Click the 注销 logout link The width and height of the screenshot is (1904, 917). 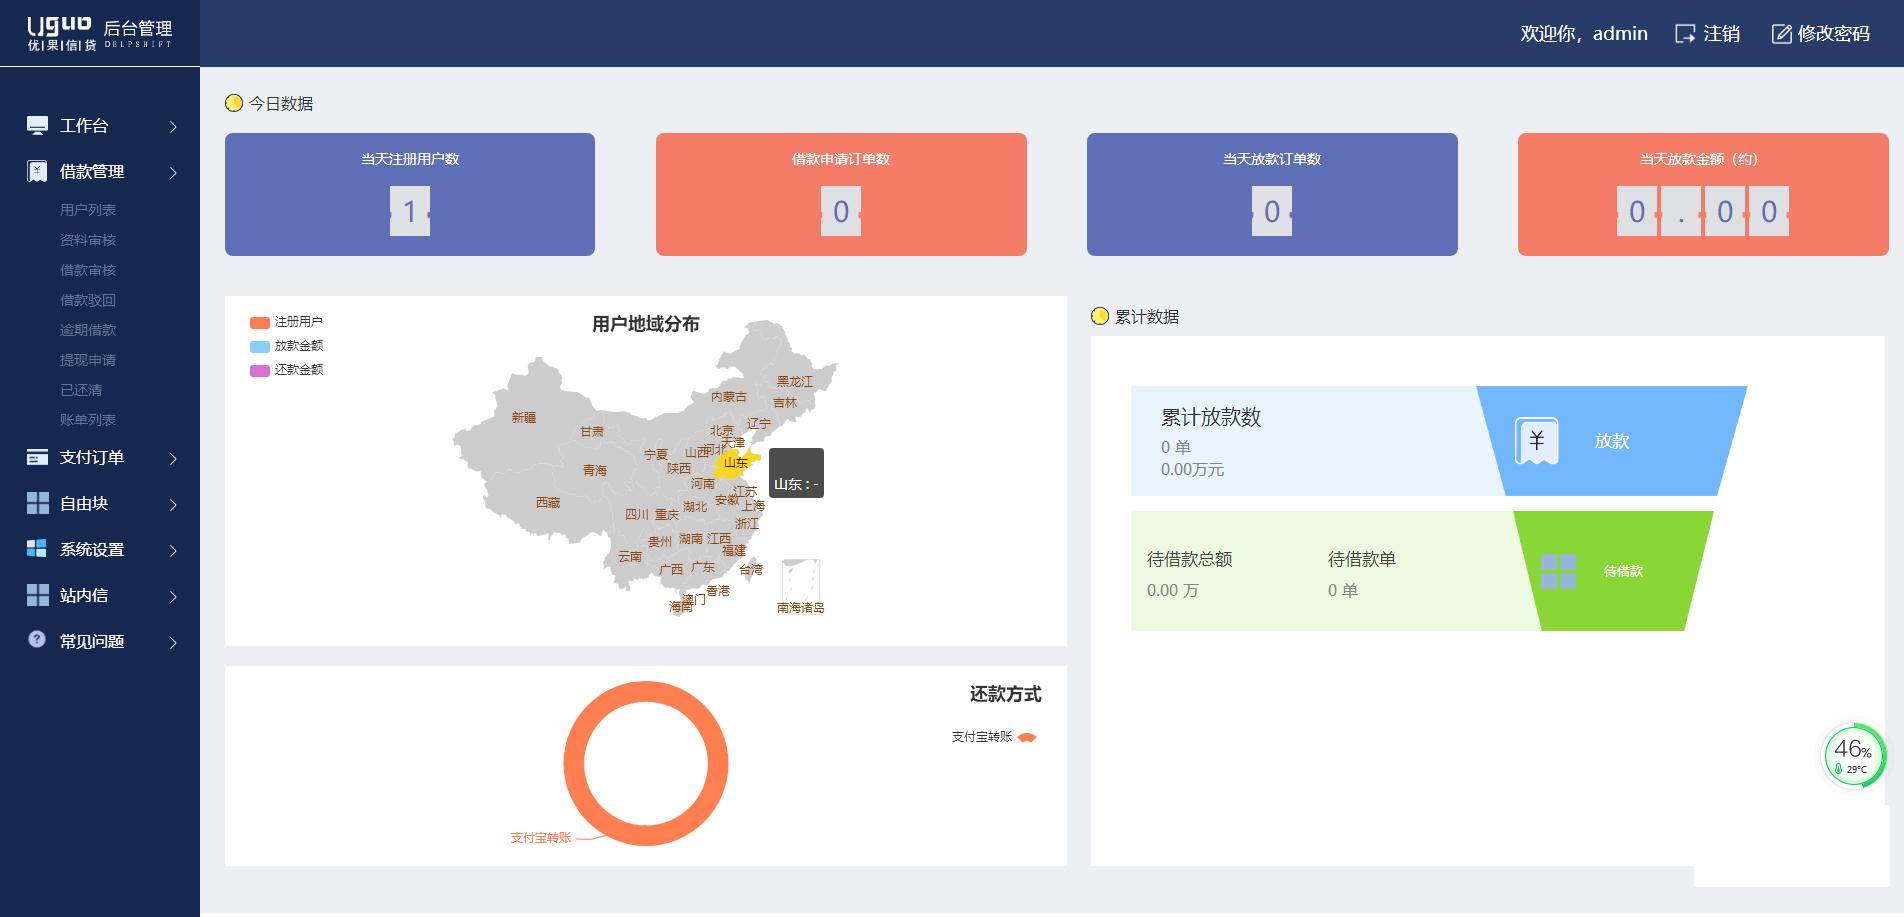coord(1708,34)
